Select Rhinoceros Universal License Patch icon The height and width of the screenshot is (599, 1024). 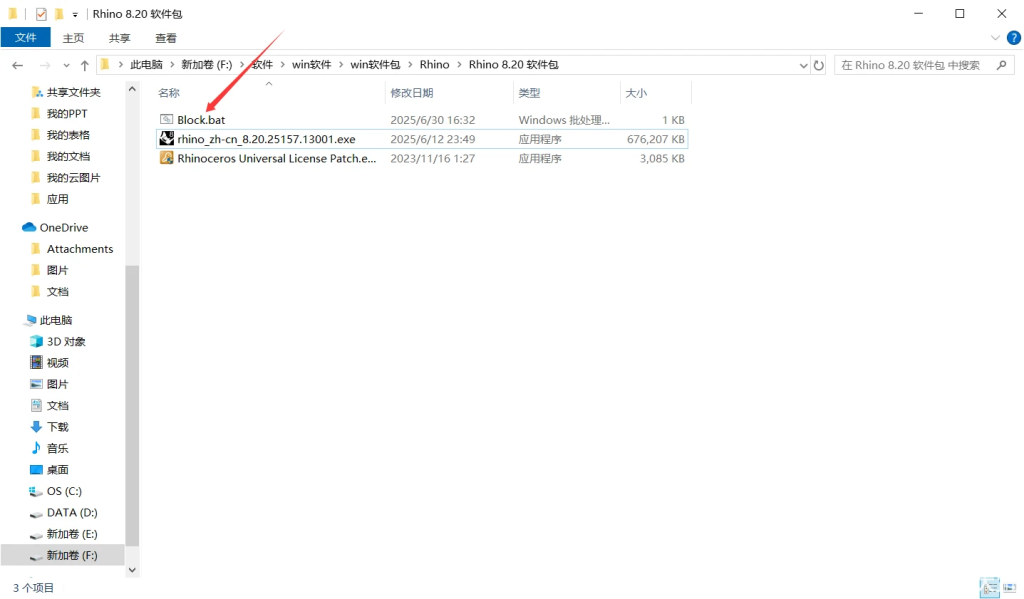coord(167,158)
